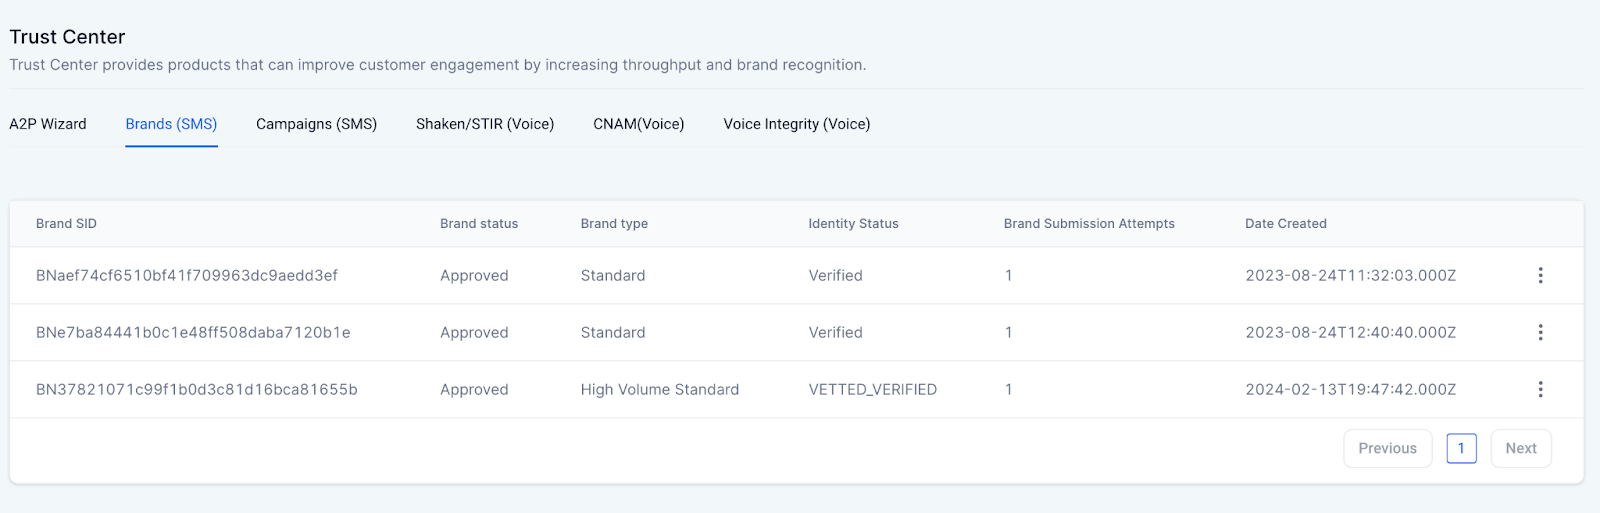Click the VETTED_VERIFIED identity status cell
1600x513 pixels.
coord(872,389)
